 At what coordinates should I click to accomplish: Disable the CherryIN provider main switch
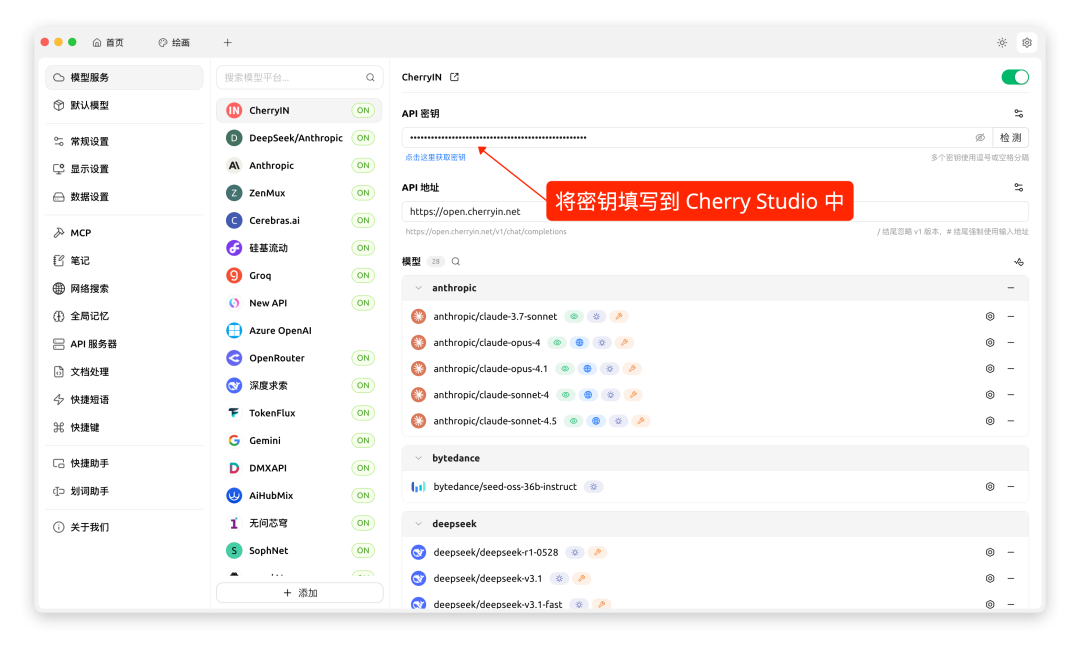coord(1015,77)
